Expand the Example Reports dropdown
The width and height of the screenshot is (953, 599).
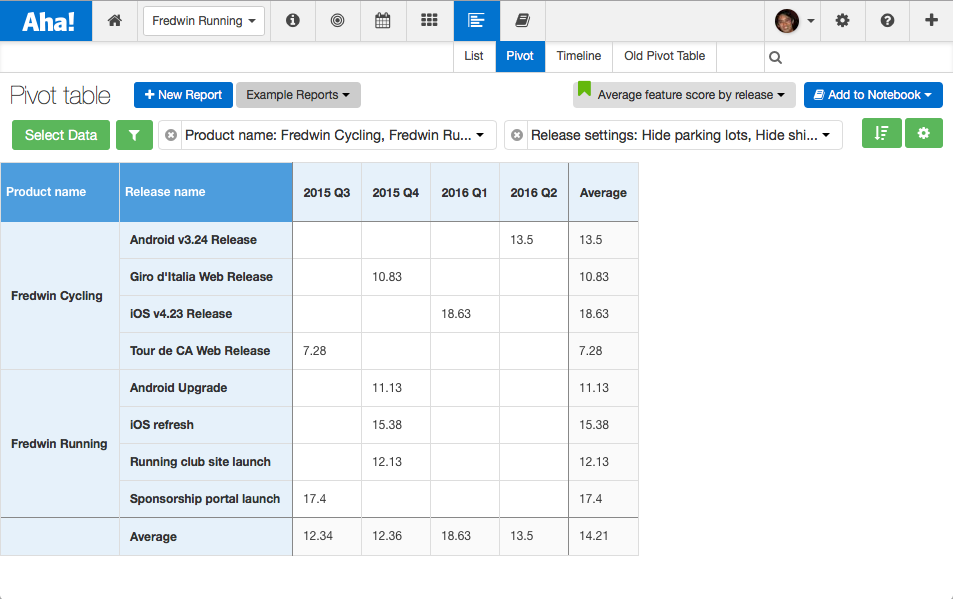pyautogui.click(x=298, y=95)
